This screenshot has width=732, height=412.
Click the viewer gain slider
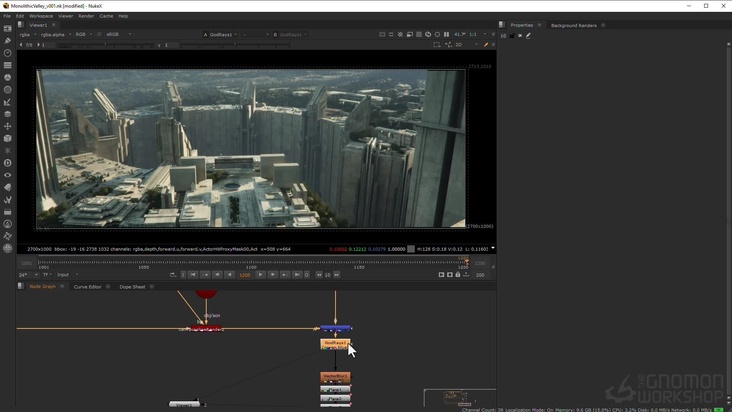[105, 45]
